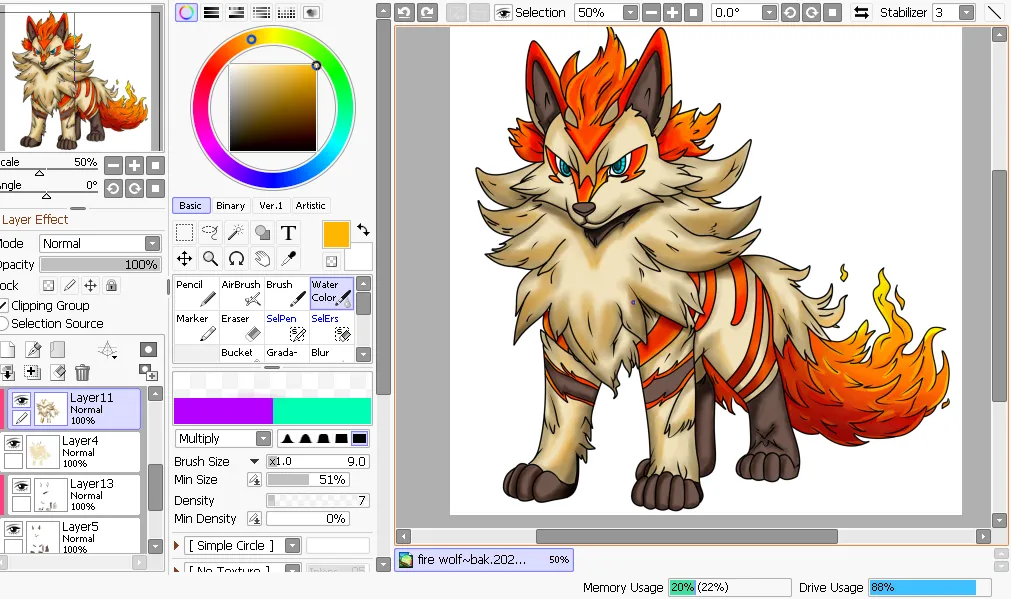This screenshot has width=1011, height=599.
Task: Select the Move tool
Action: tap(184, 259)
